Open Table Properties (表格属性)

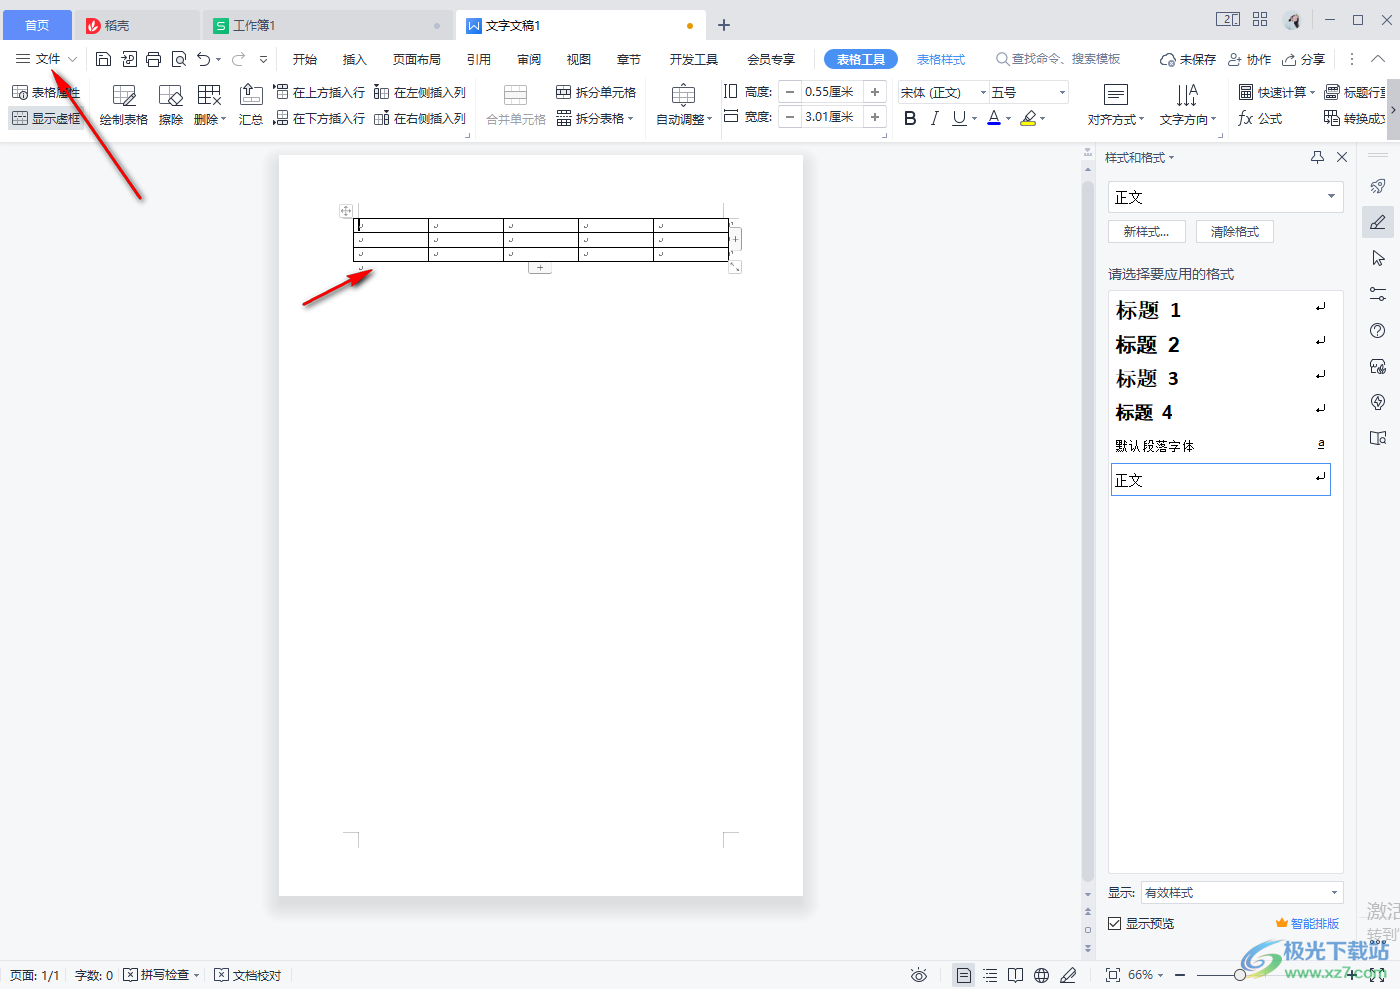pos(46,92)
